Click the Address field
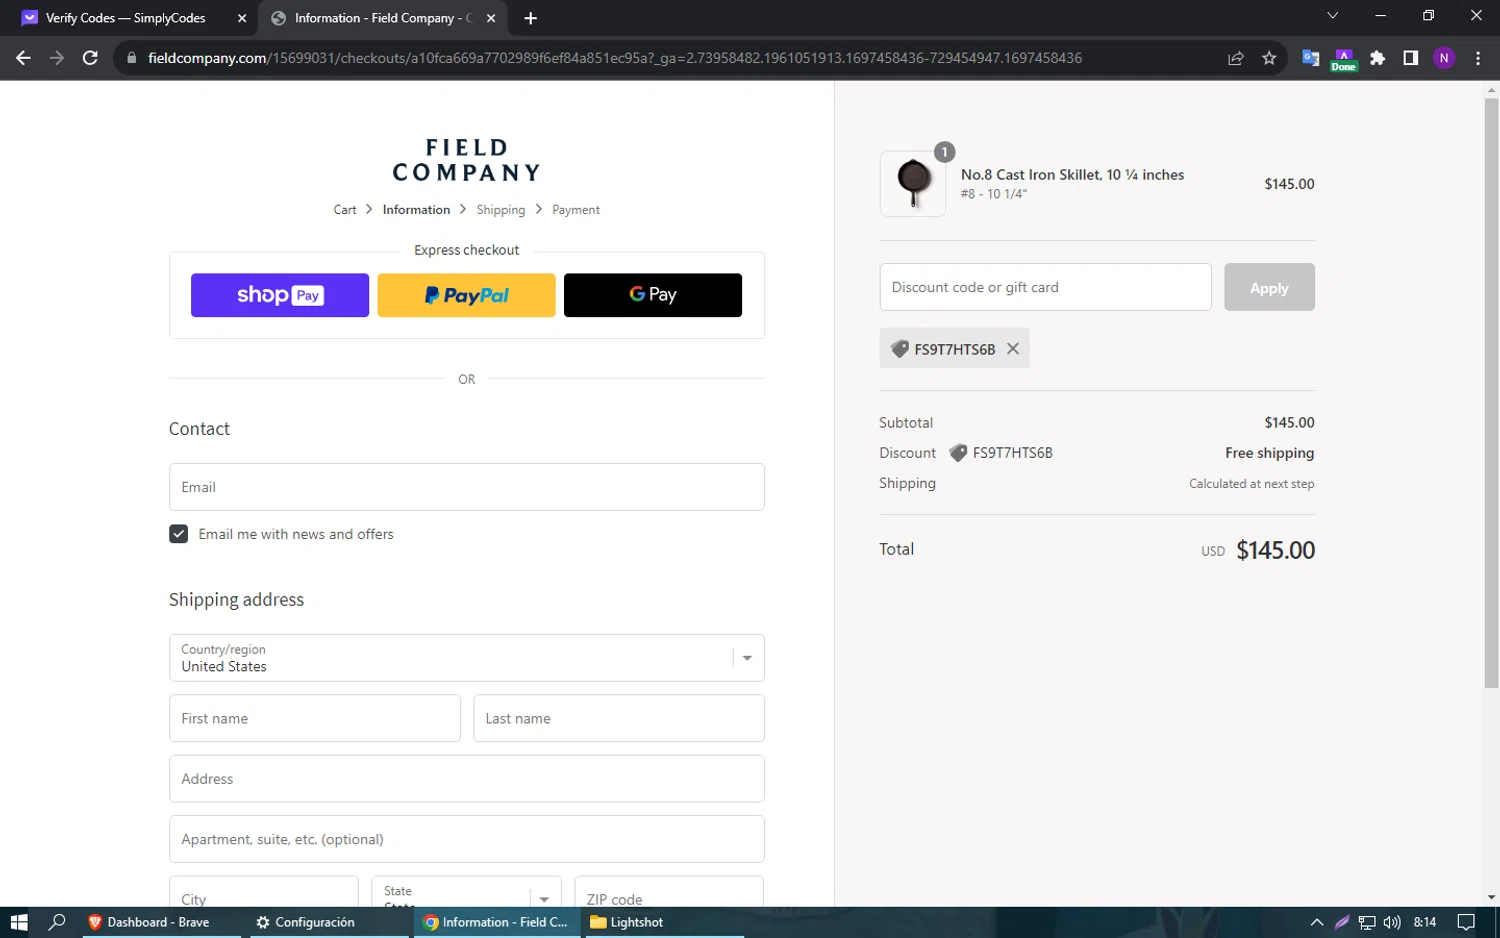The image size is (1500, 938). point(466,779)
